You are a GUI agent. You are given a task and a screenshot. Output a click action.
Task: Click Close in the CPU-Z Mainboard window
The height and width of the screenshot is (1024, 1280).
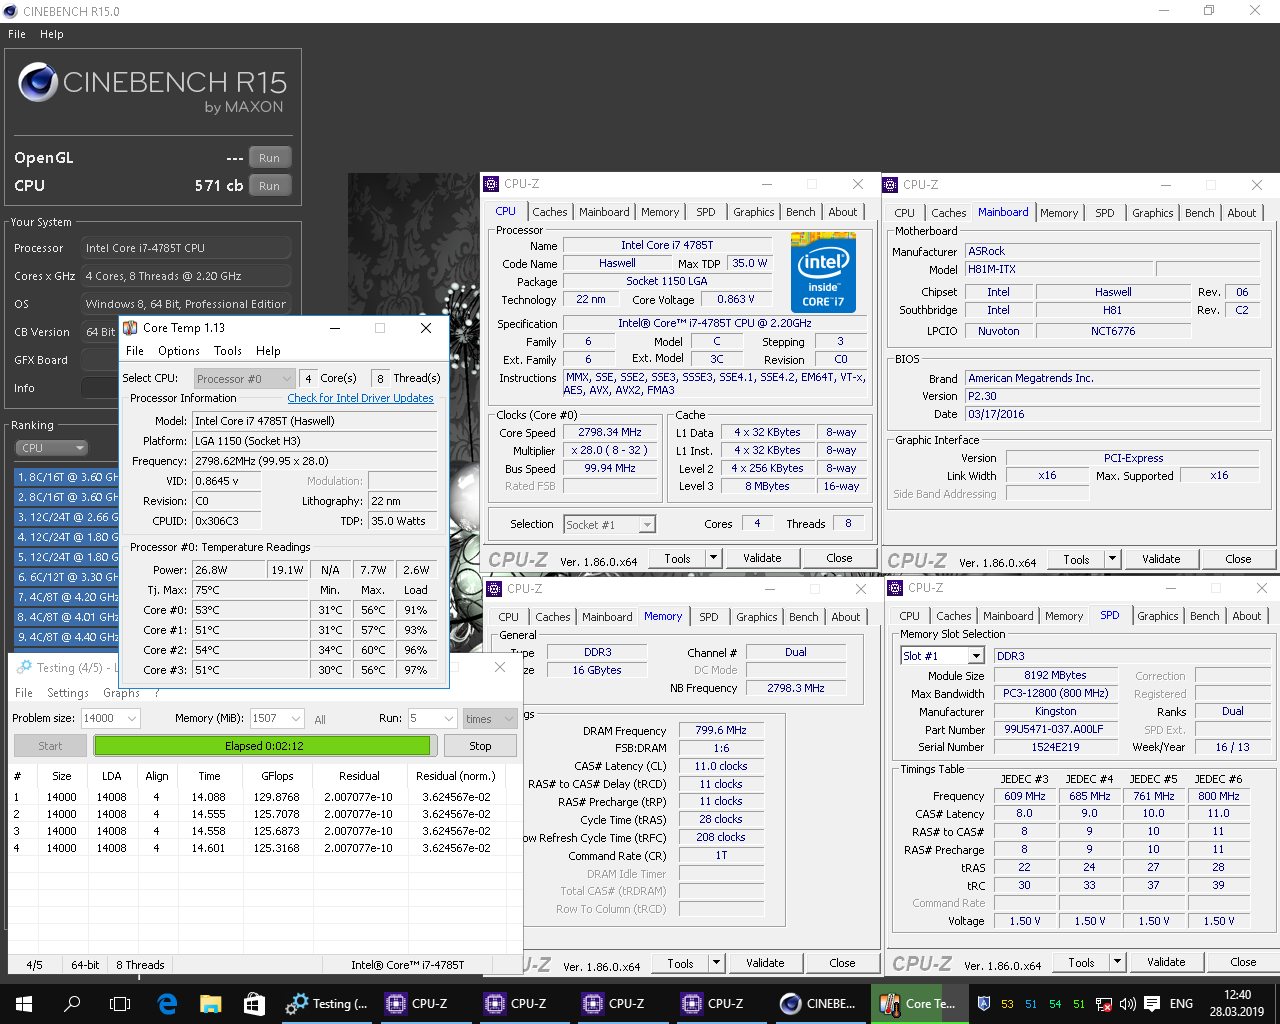pos(1238,560)
